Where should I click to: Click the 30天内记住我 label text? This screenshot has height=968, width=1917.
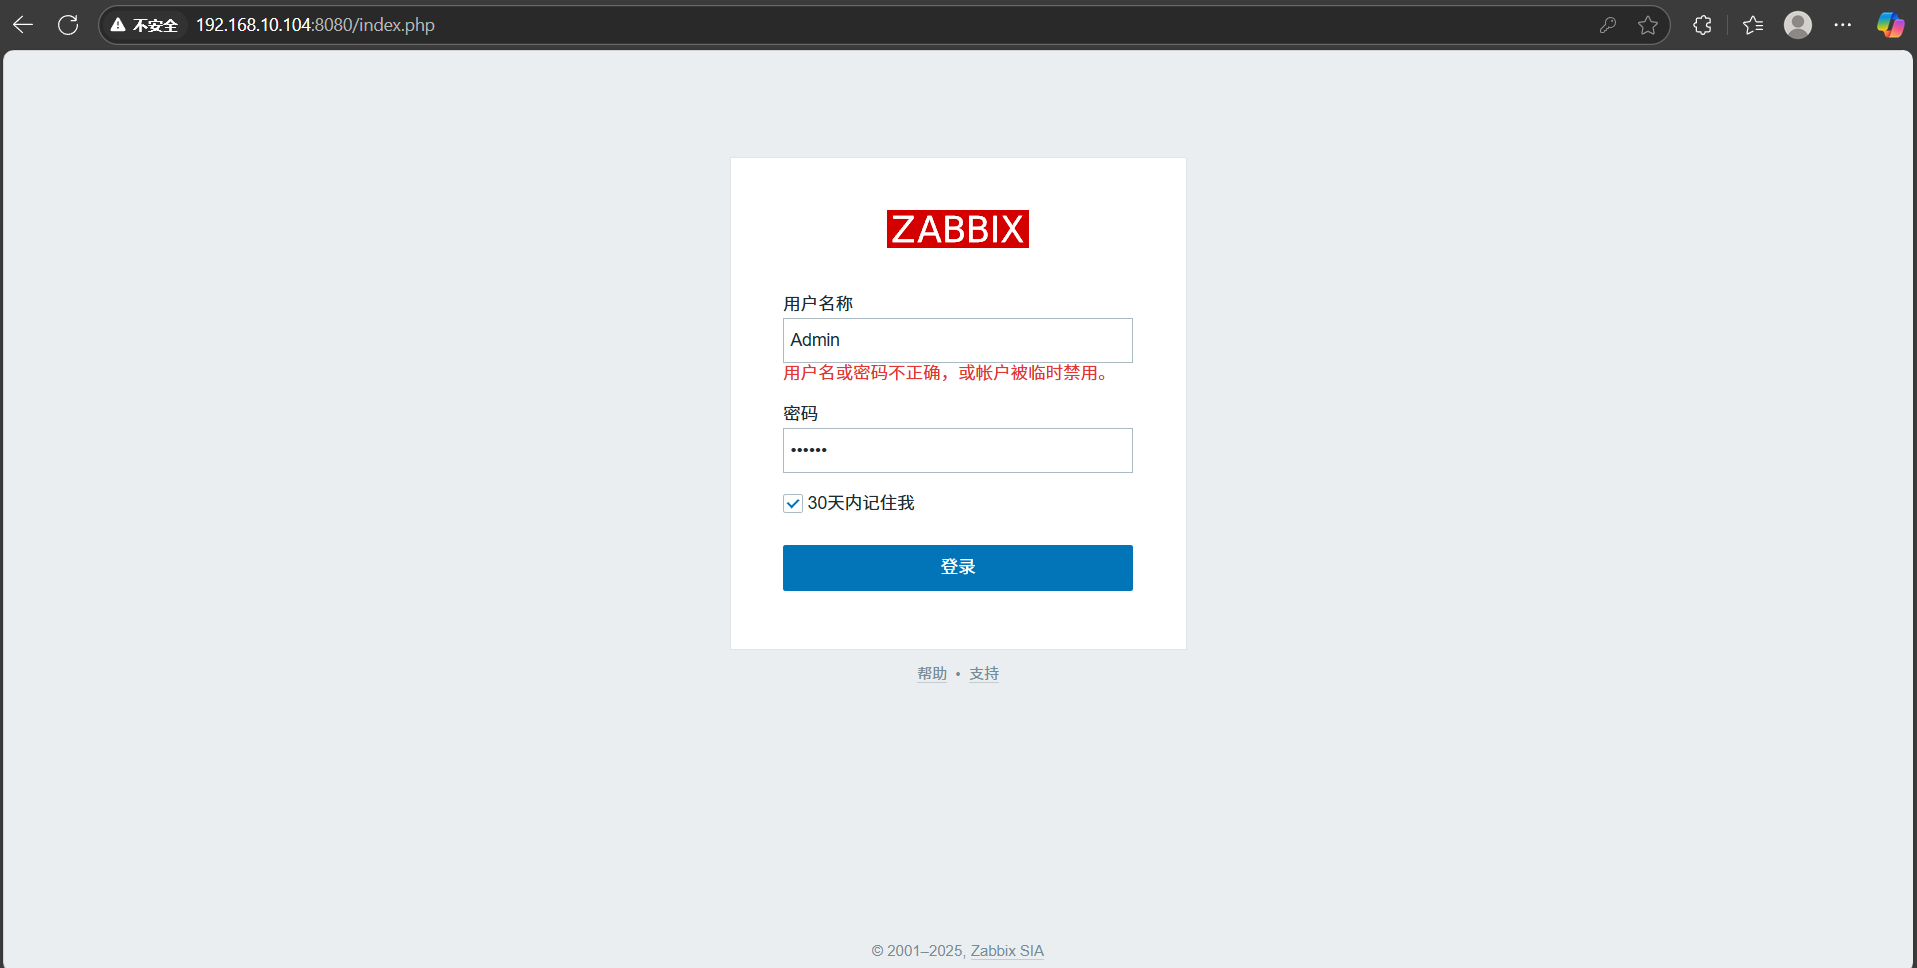tap(861, 503)
